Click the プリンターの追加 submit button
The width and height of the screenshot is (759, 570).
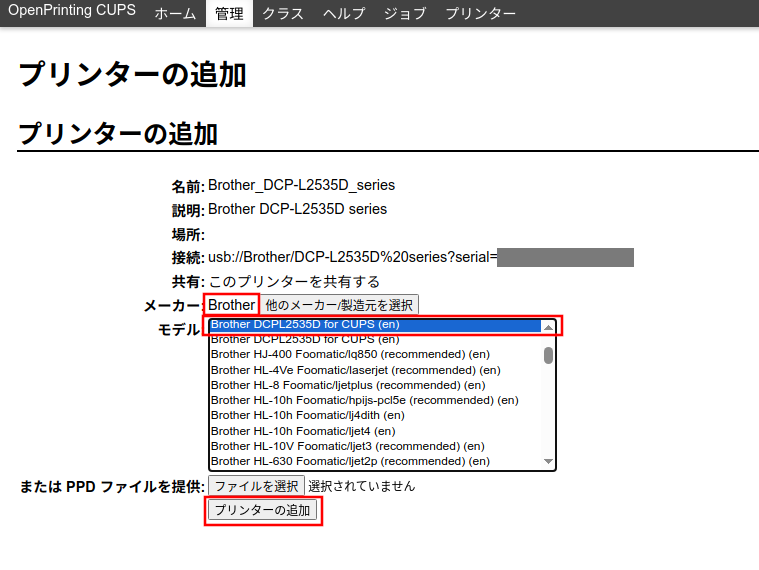point(262,510)
